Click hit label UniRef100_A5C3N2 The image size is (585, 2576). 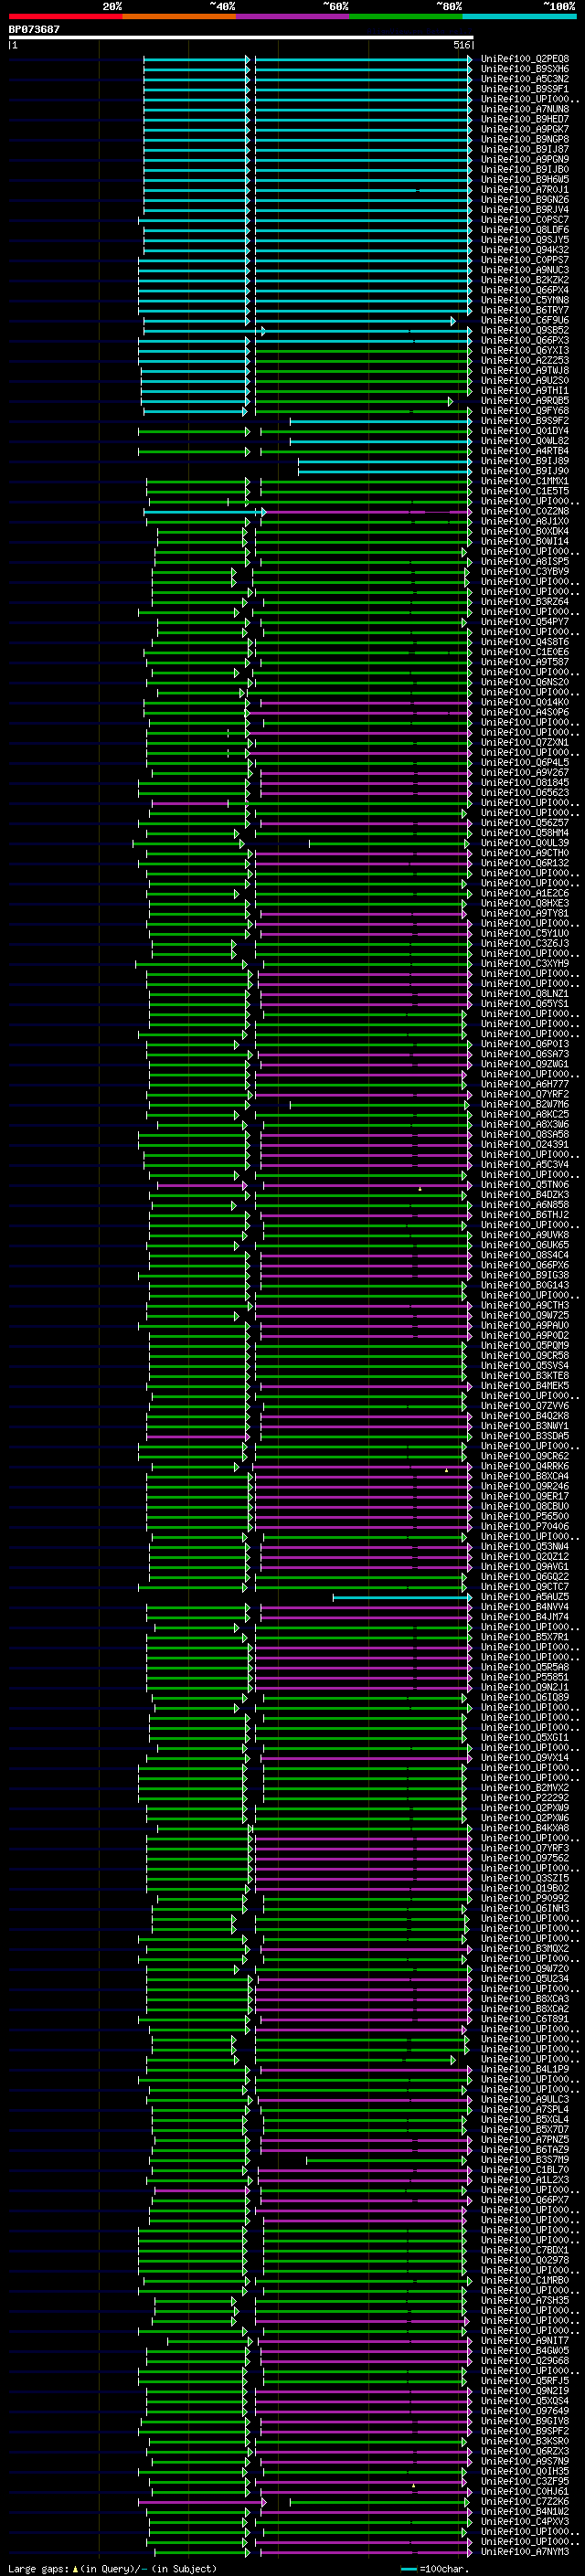[x=525, y=79]
